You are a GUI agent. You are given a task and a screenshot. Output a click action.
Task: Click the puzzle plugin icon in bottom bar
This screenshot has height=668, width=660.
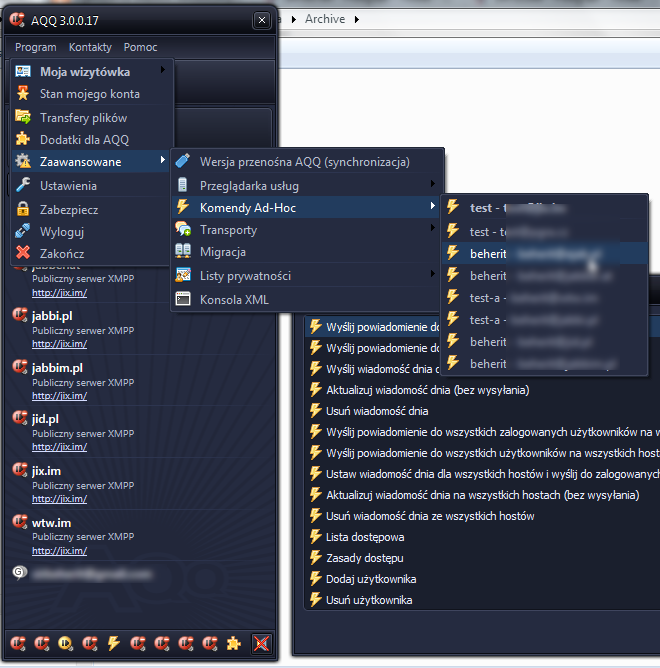coord(233,643)
